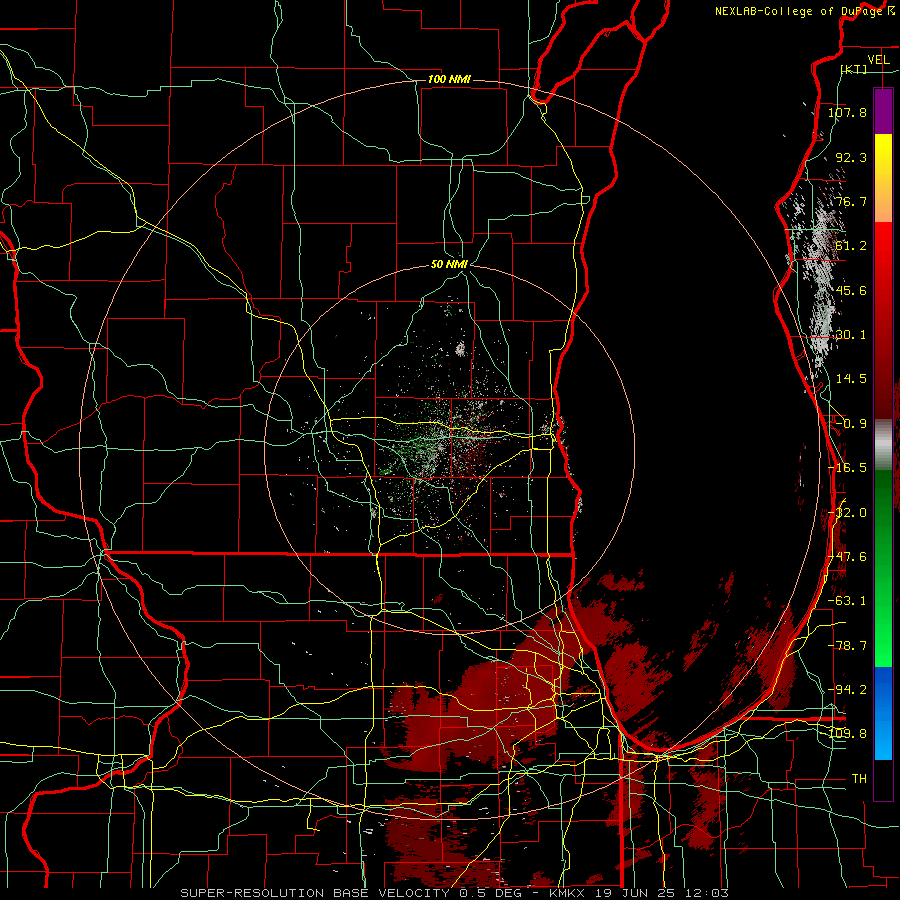Pick the gray-white segment of the color bar
Viewport: 900px width, 900px height.
pyautogui.click(x=883, y=445)
